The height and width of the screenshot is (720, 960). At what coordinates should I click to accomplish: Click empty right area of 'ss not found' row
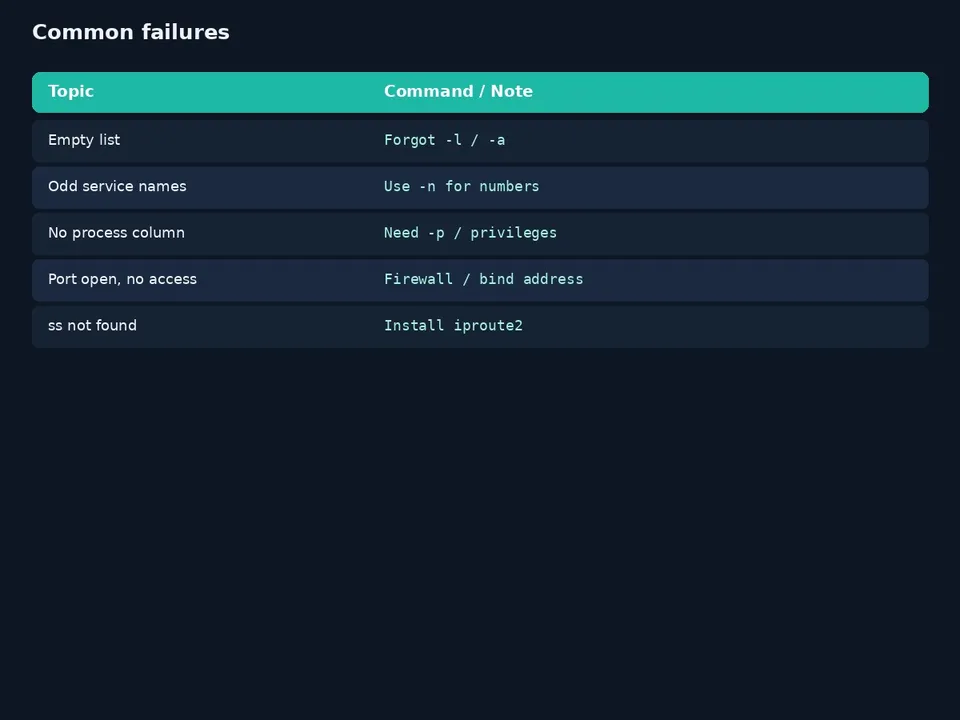tap(735, 327)
